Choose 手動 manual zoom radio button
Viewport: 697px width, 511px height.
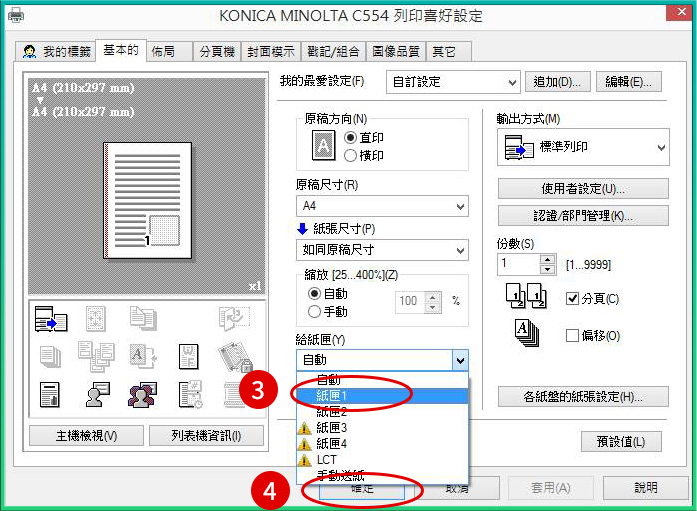tap(314, 311)
